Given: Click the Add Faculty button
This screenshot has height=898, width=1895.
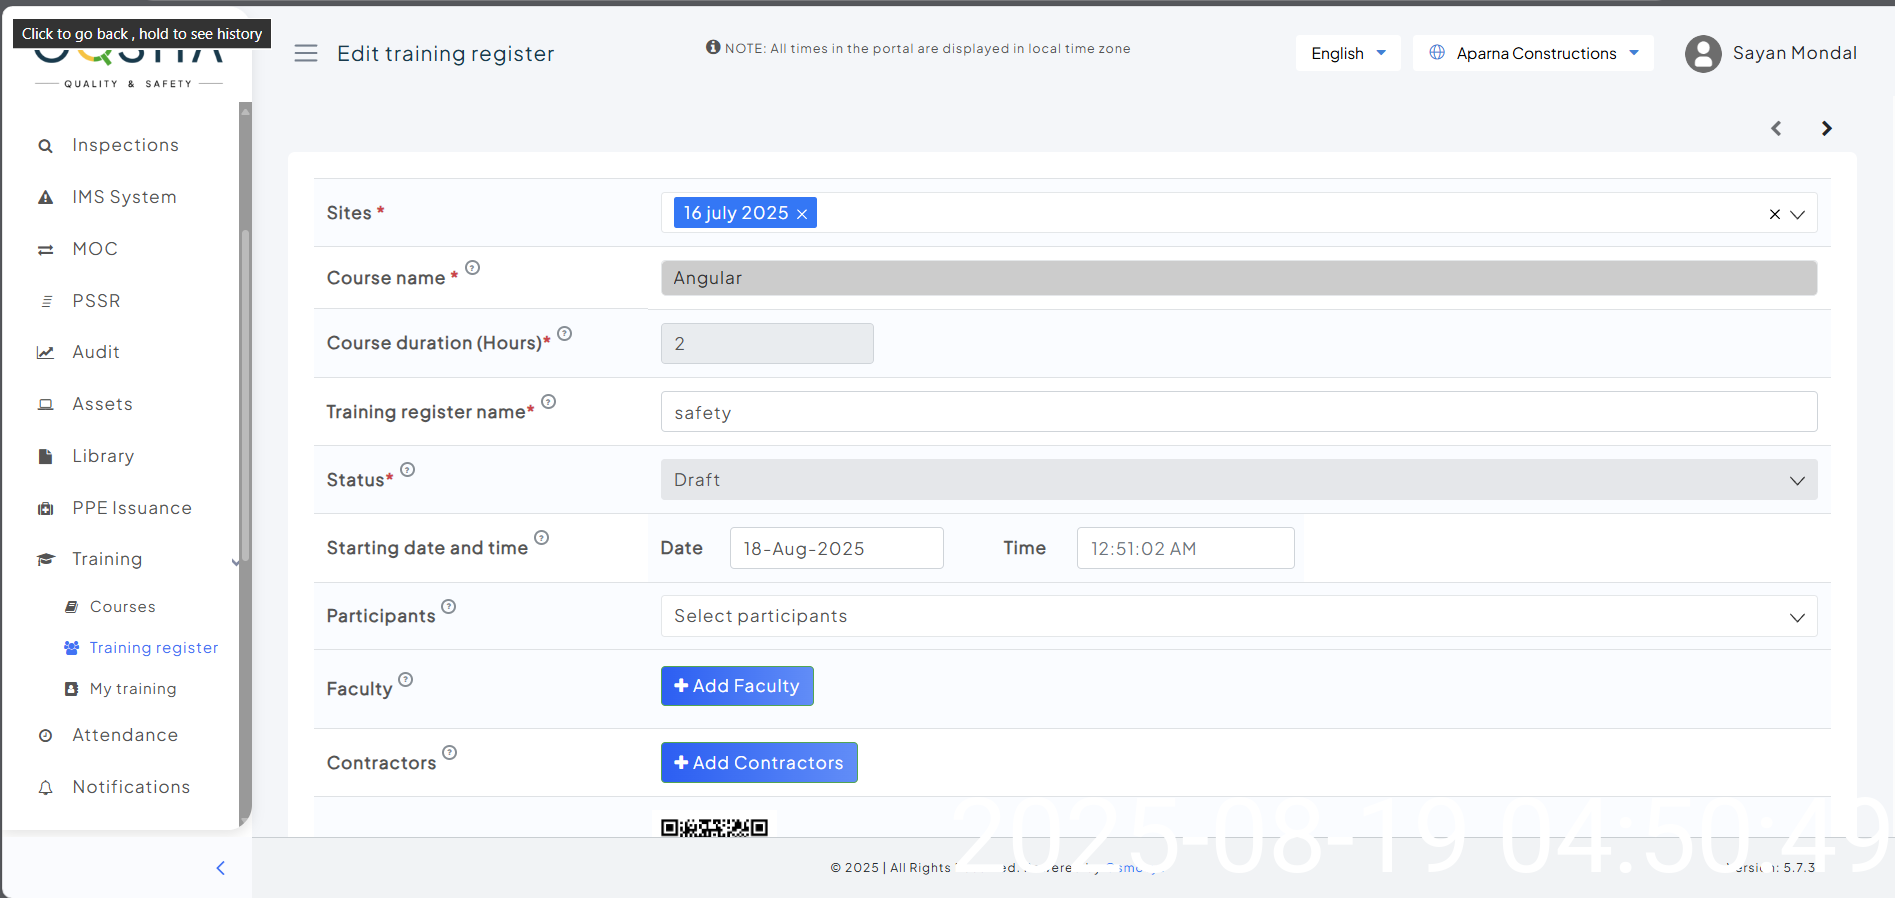Looking at the screenshot, I should (x=737, y=686).
